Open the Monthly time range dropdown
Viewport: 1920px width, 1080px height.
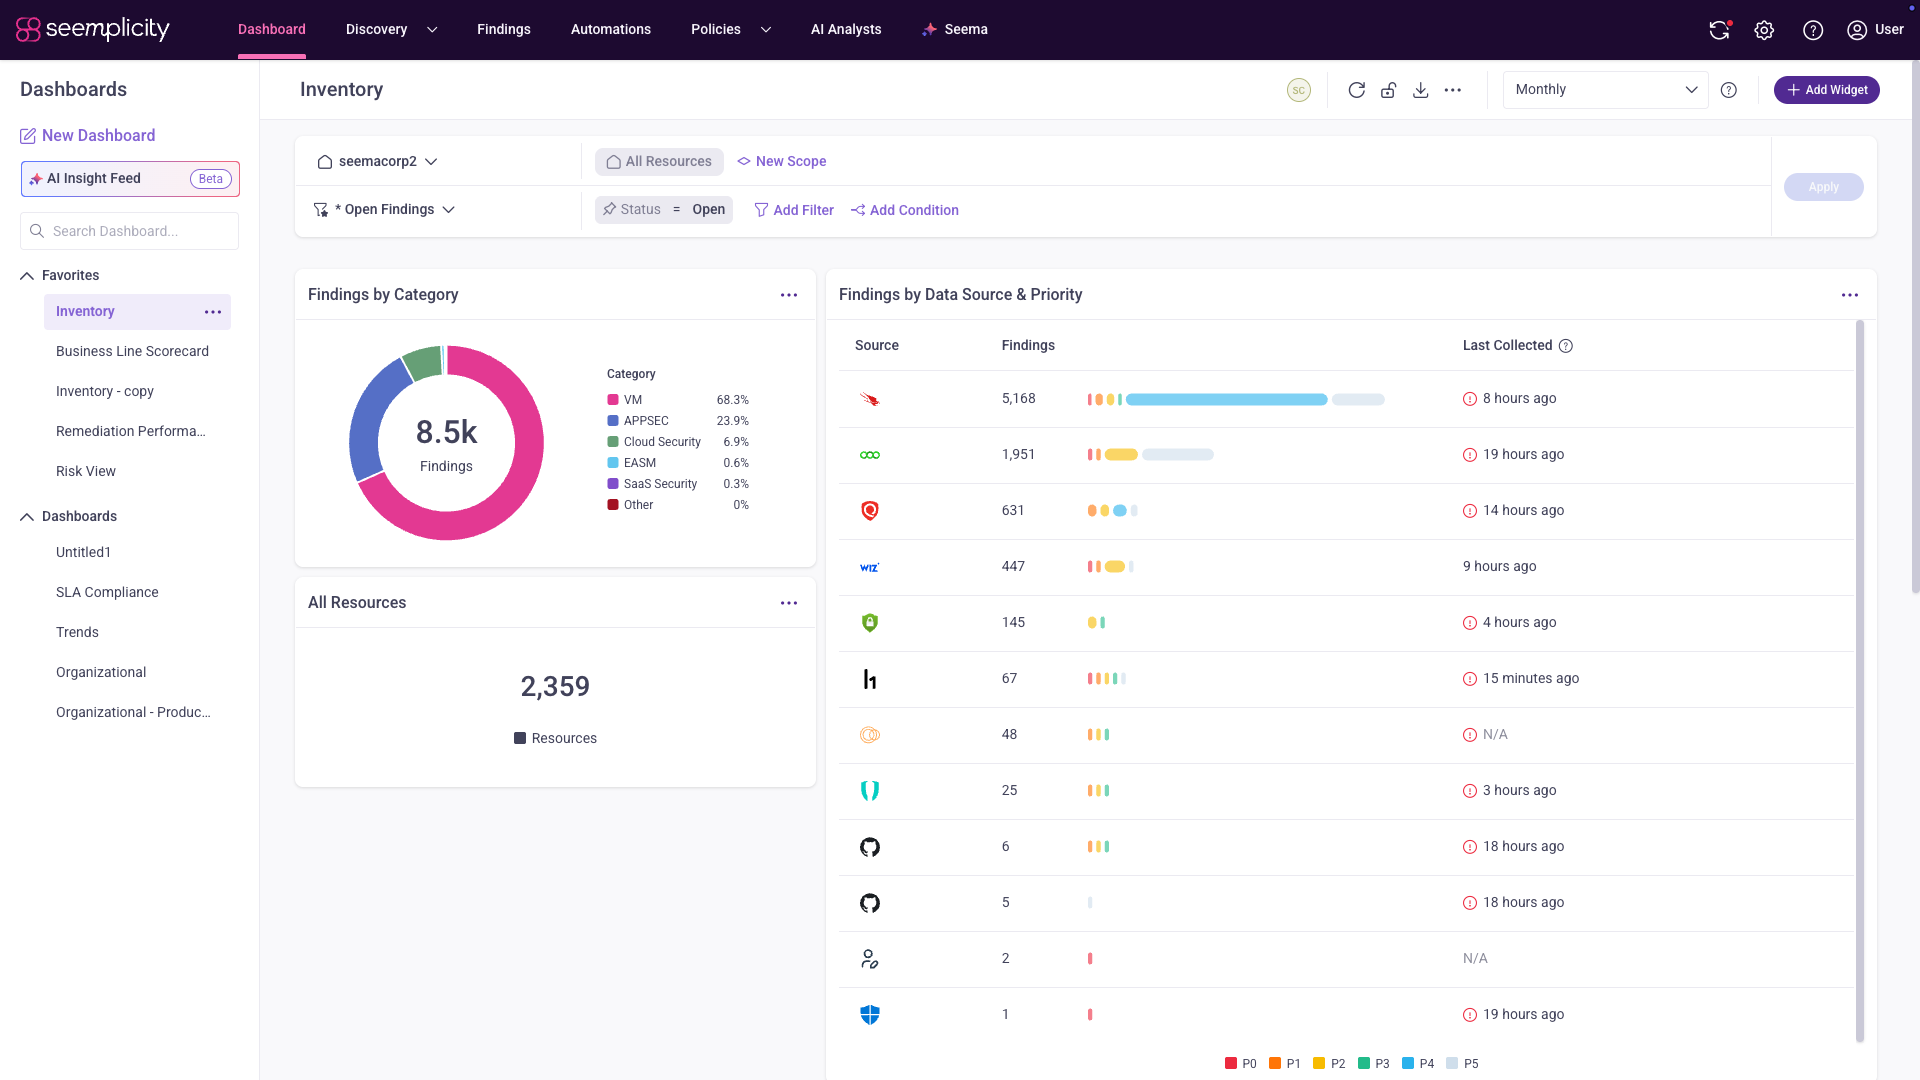(1605, 90)
